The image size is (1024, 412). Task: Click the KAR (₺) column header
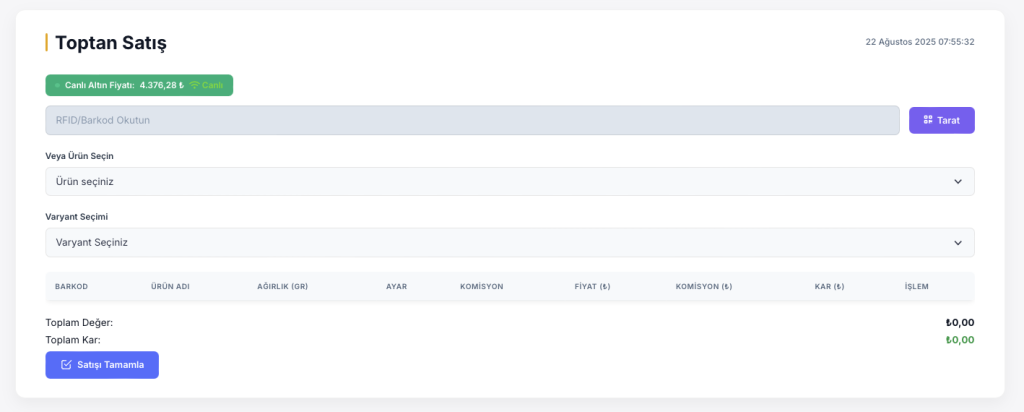tap(829, 287)
